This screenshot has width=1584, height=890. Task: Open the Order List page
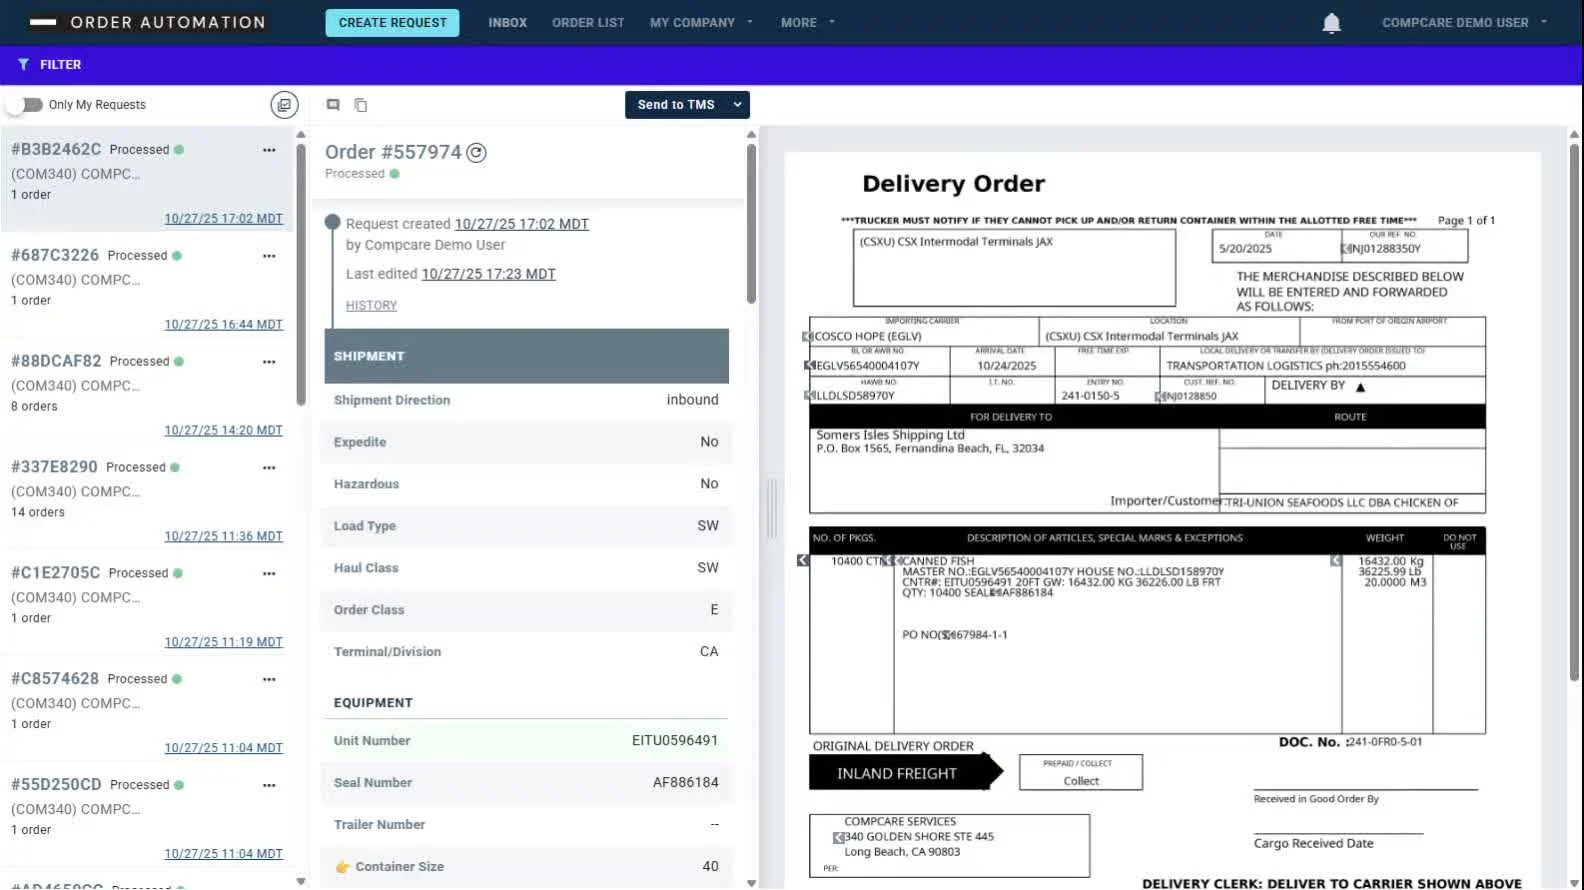(588, 22)
